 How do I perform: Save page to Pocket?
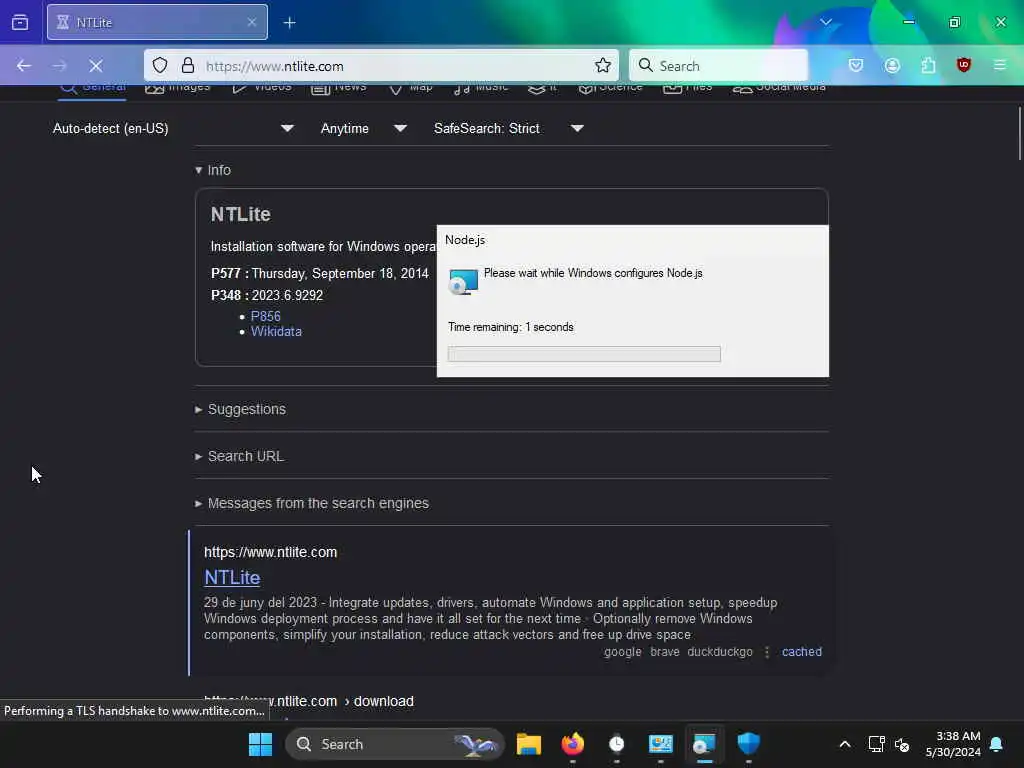pyautogui.click(x=856, y=65)
